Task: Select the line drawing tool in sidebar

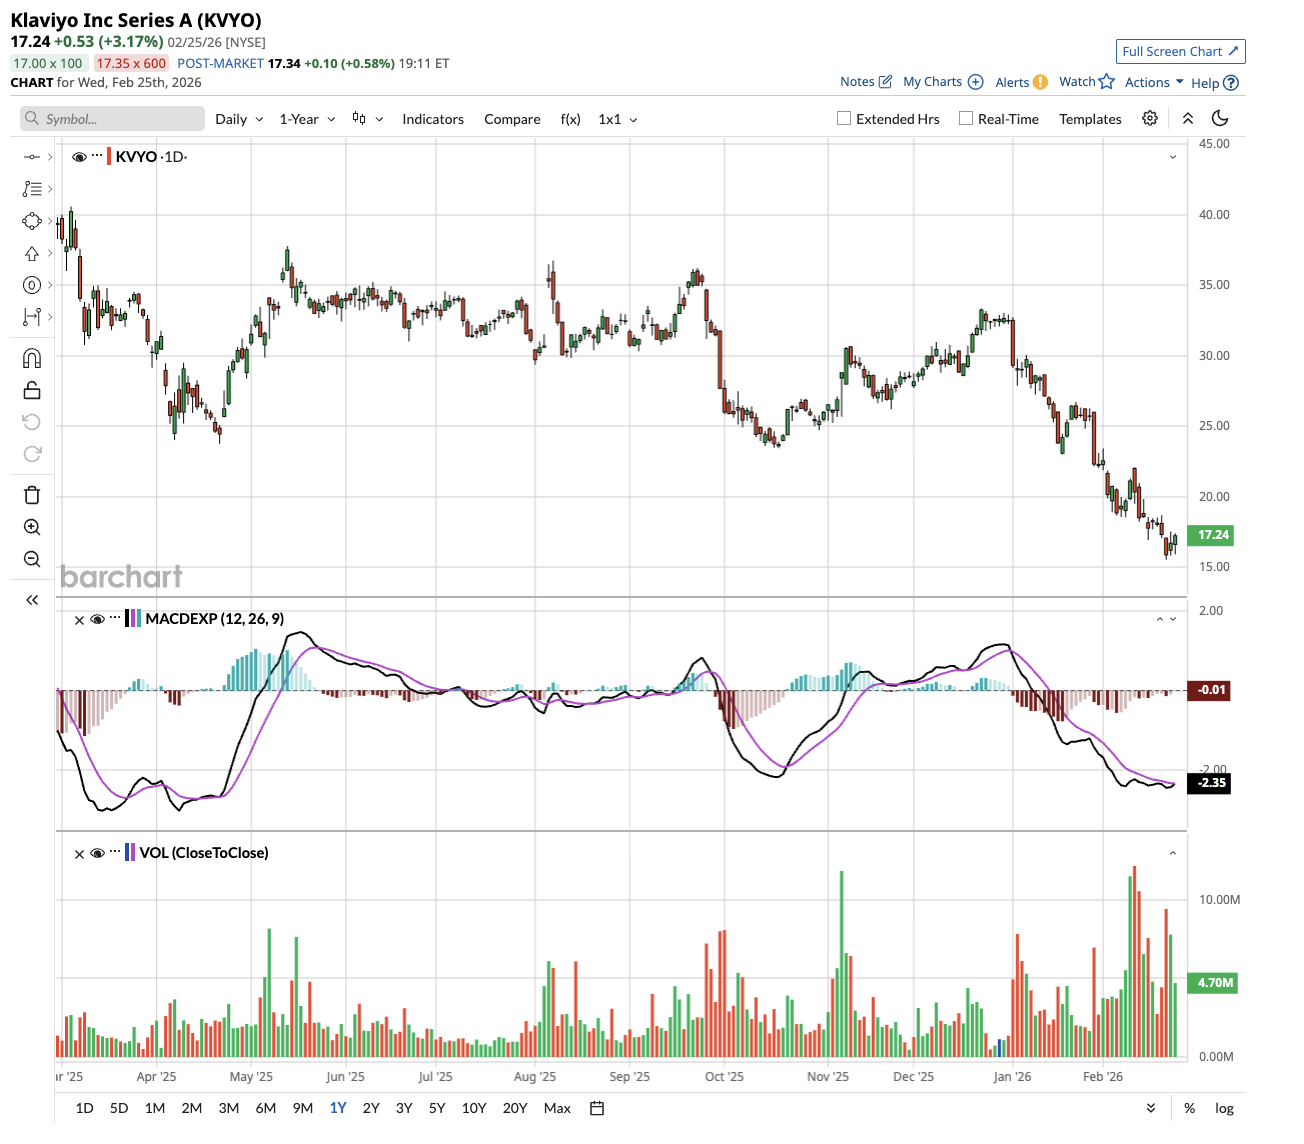Action: tap(32, 157)
